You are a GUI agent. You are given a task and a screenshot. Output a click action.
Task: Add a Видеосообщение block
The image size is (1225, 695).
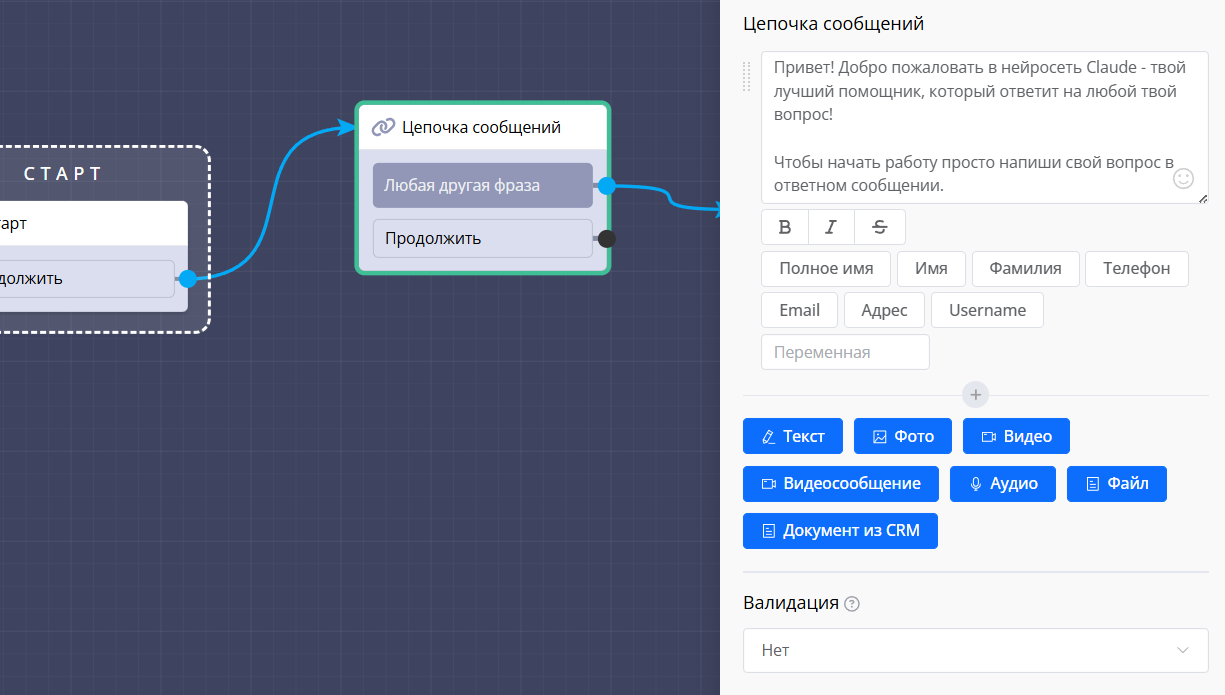[840, 484]
